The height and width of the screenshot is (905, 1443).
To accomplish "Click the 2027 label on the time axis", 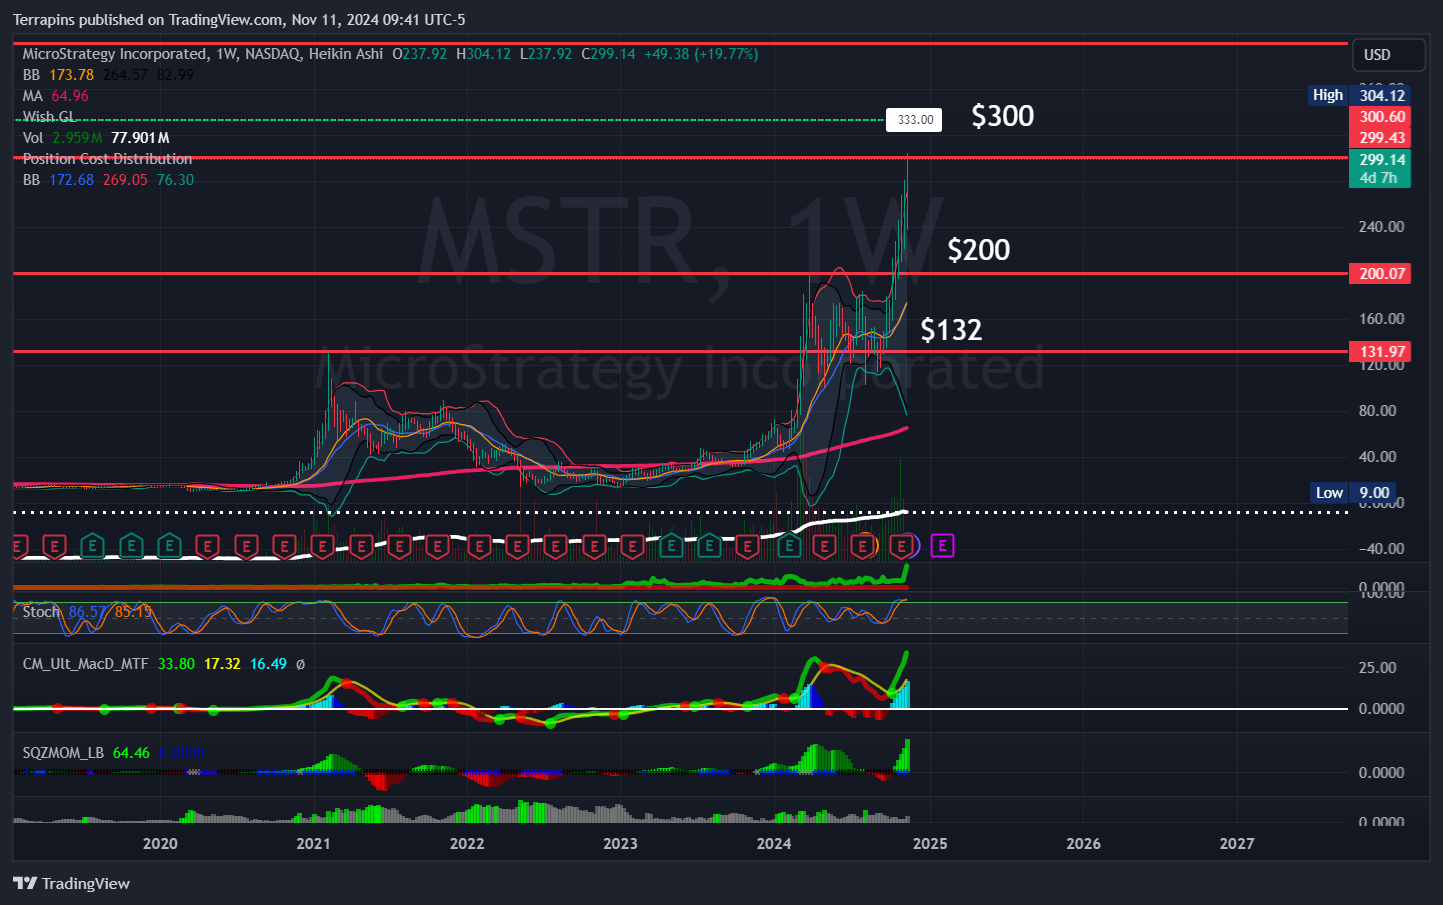I will pyautogui.click(x=1237, y=844).
